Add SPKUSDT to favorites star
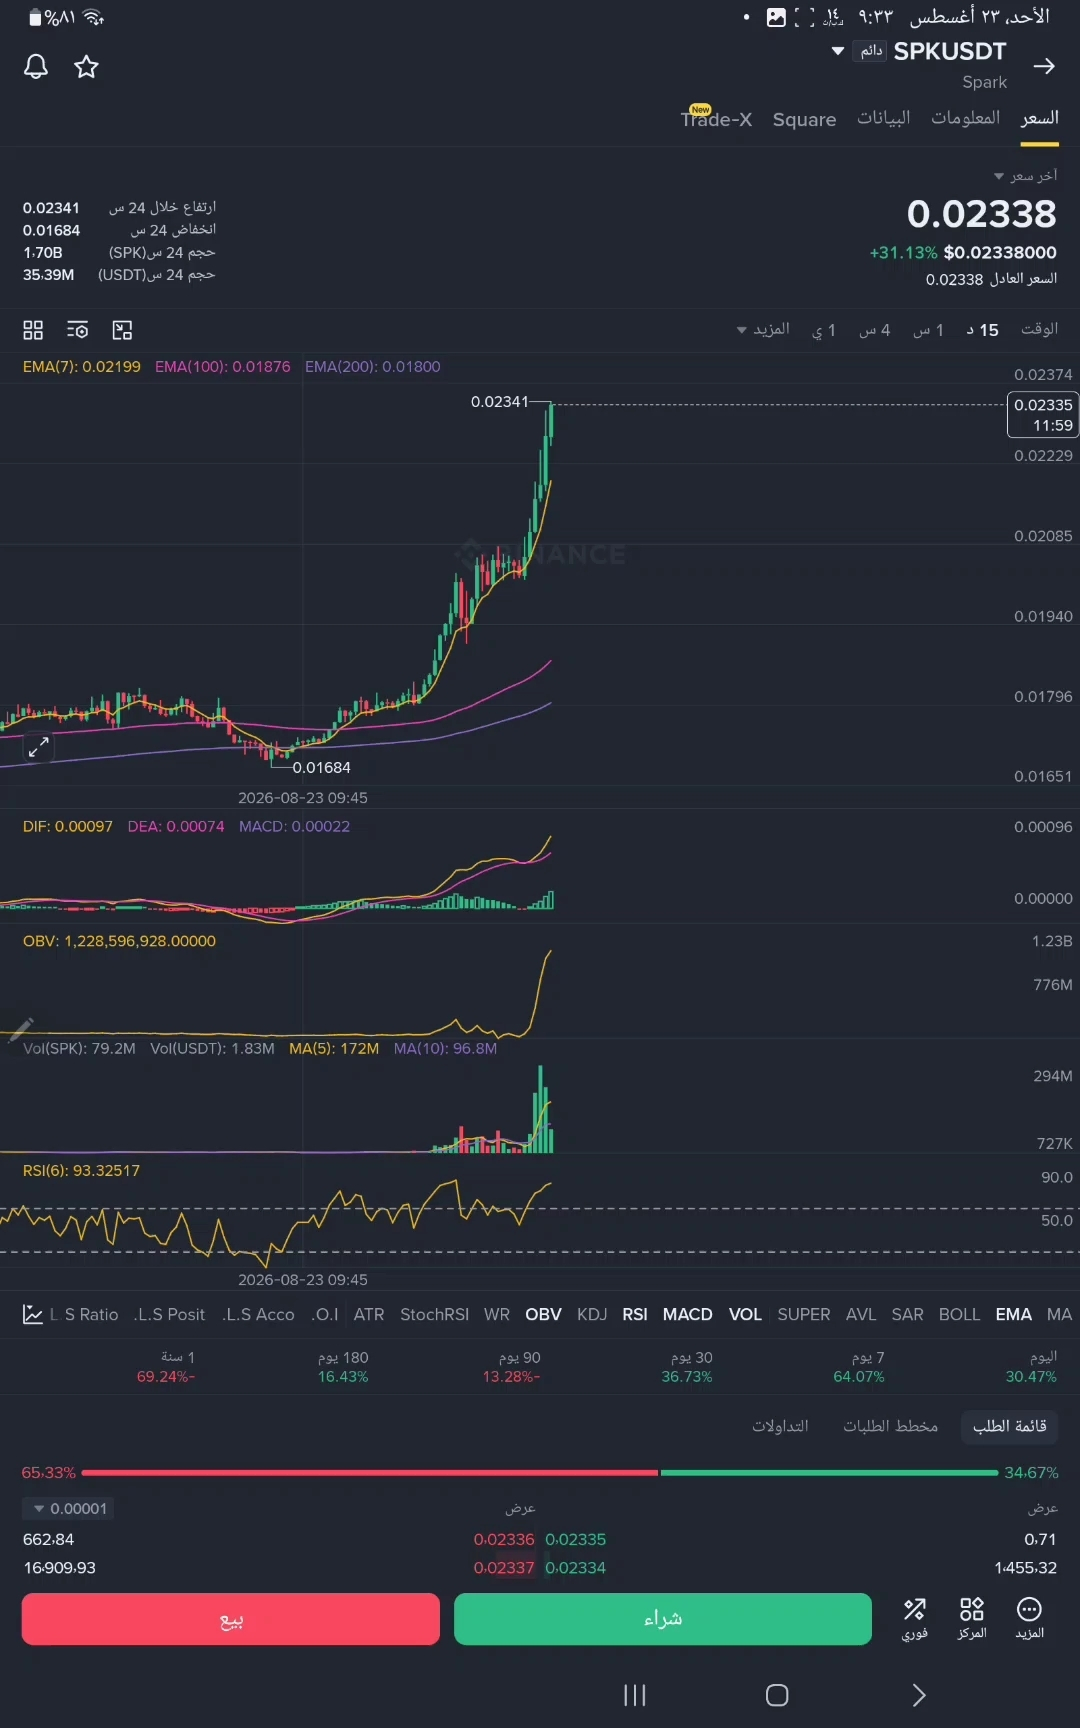This screenshot has height=1728, width=1080. coord(87,67)
